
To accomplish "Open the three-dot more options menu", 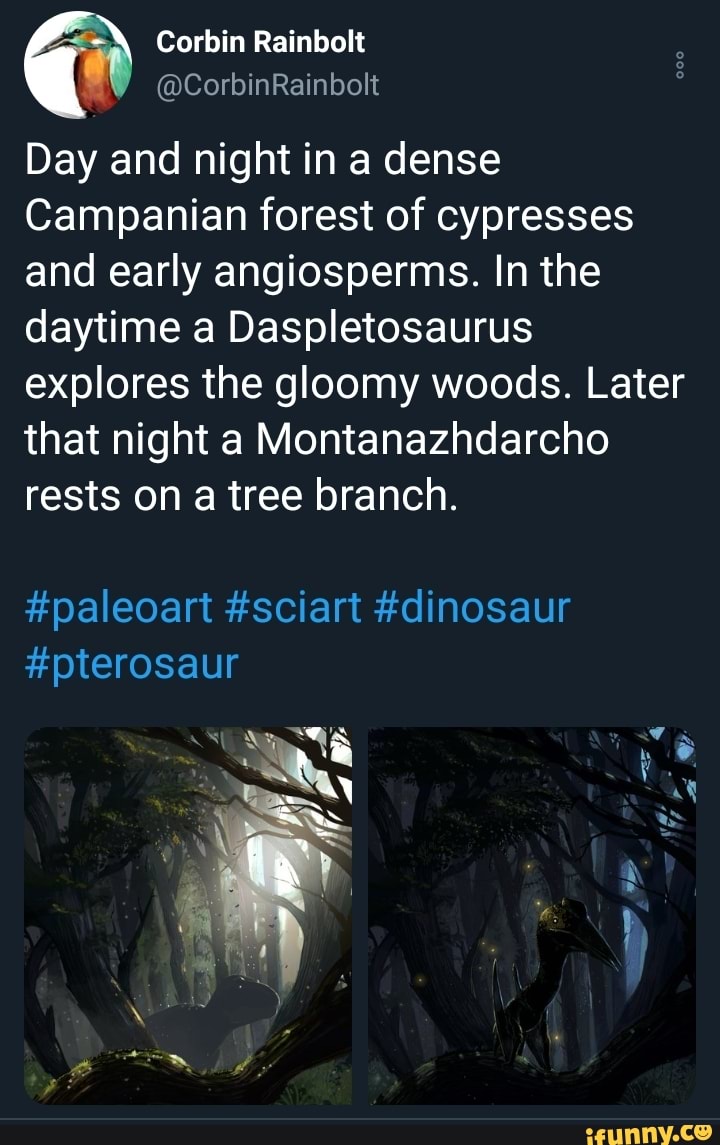I will pos(680,65).
